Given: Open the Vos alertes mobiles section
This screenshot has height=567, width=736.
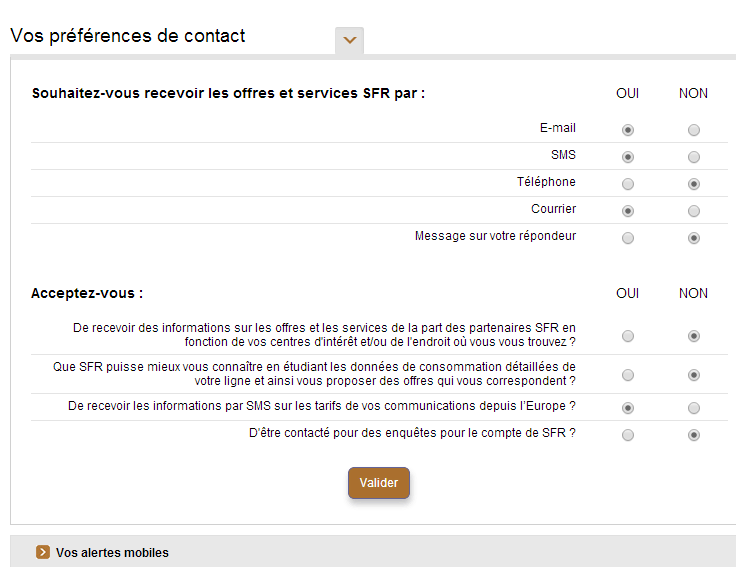Looking at the screenshot, I should click(x=112, y=552).
